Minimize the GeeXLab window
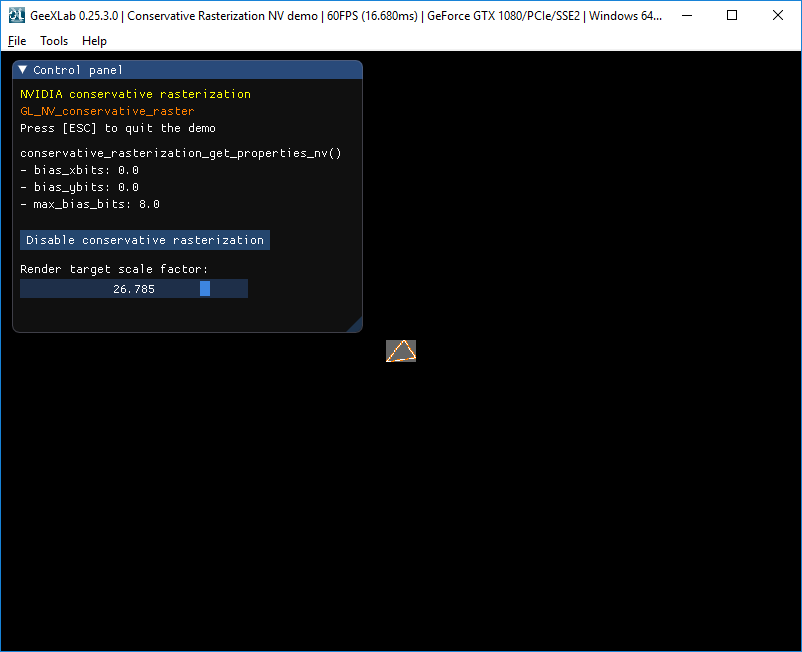This screenshot has height=652, width=802. coord(687,15)
